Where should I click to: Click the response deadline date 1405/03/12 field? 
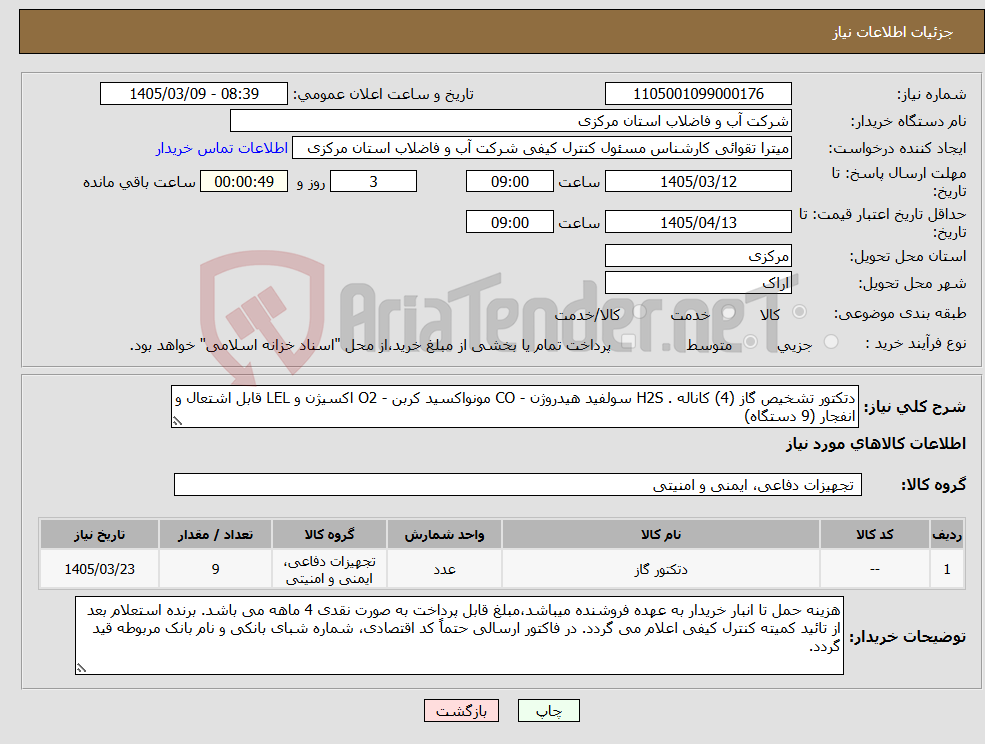[698, 182]
